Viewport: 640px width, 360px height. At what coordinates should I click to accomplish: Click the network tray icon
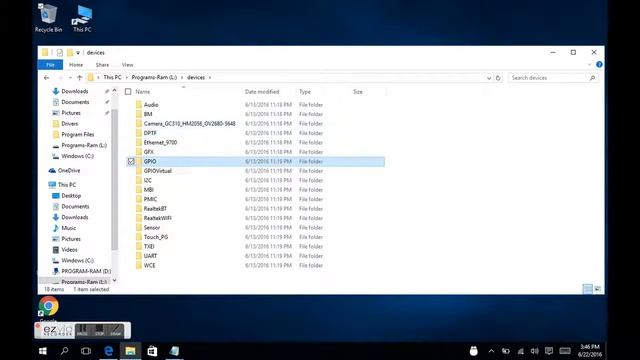[x=520, y=351]
